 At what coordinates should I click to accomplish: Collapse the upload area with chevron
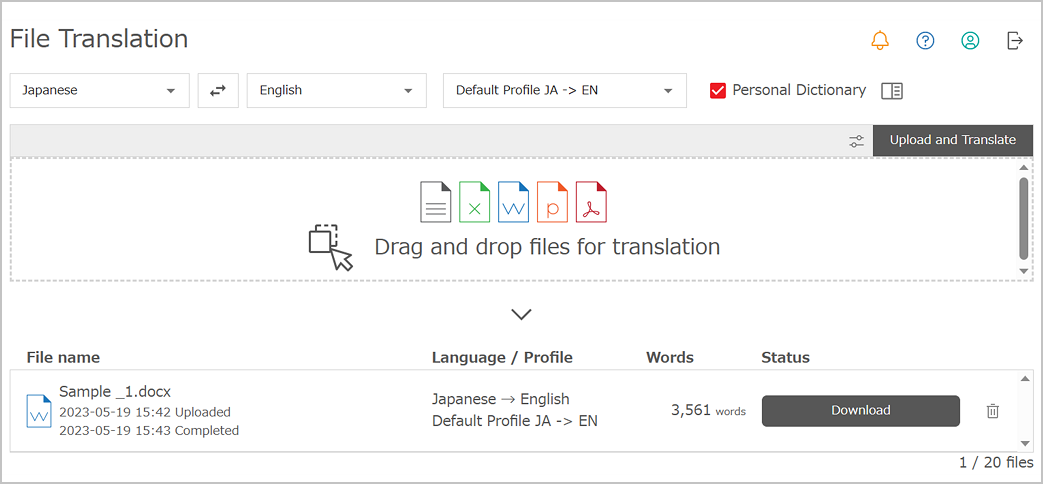coord(522,314)
